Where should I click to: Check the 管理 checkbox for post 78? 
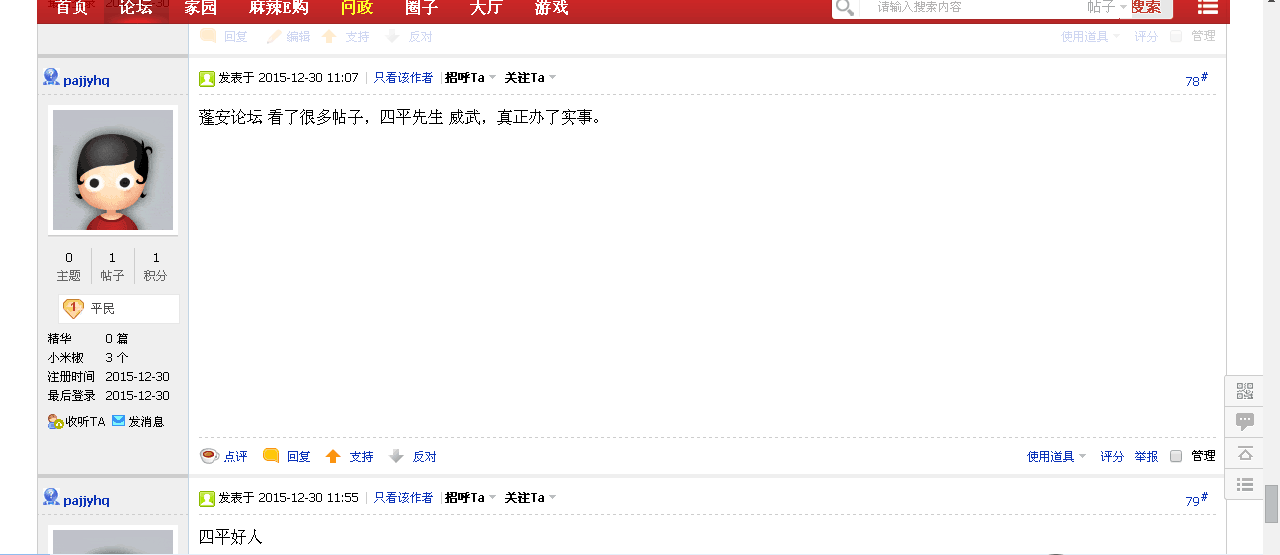tap(1176, 456)
